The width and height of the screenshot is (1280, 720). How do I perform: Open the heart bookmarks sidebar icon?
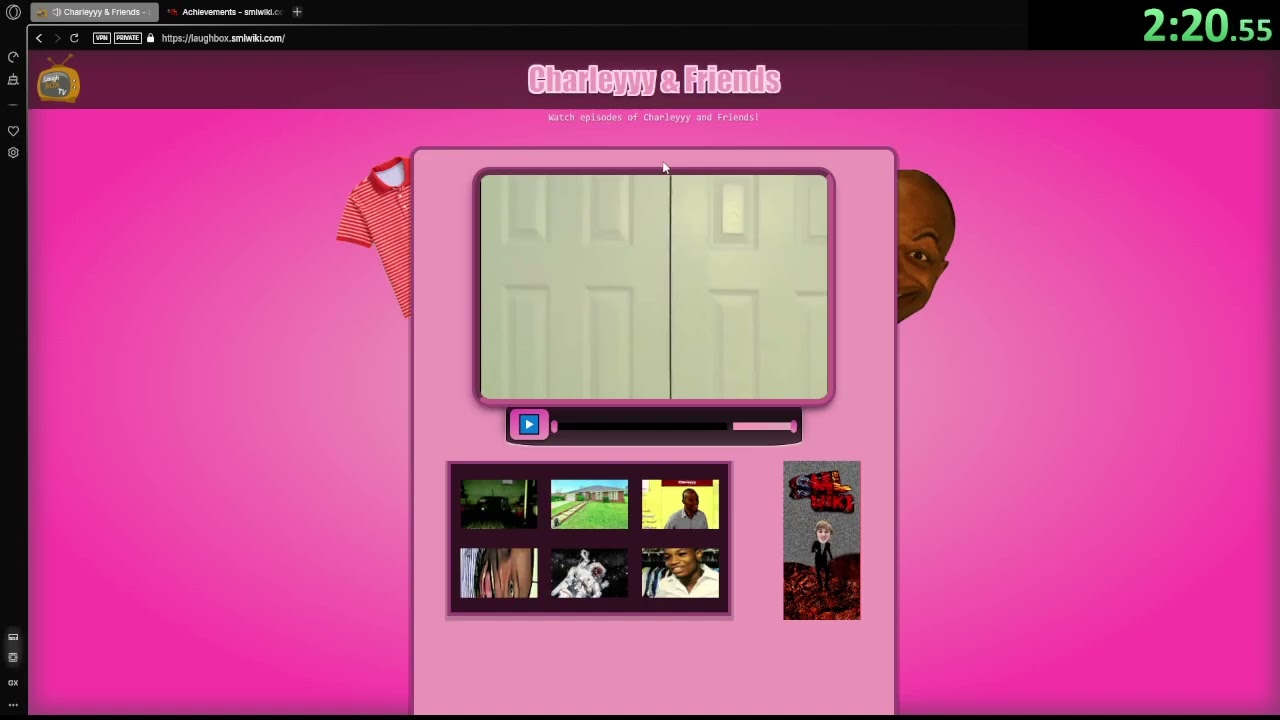pyautogui.click(x=13, y=131)
